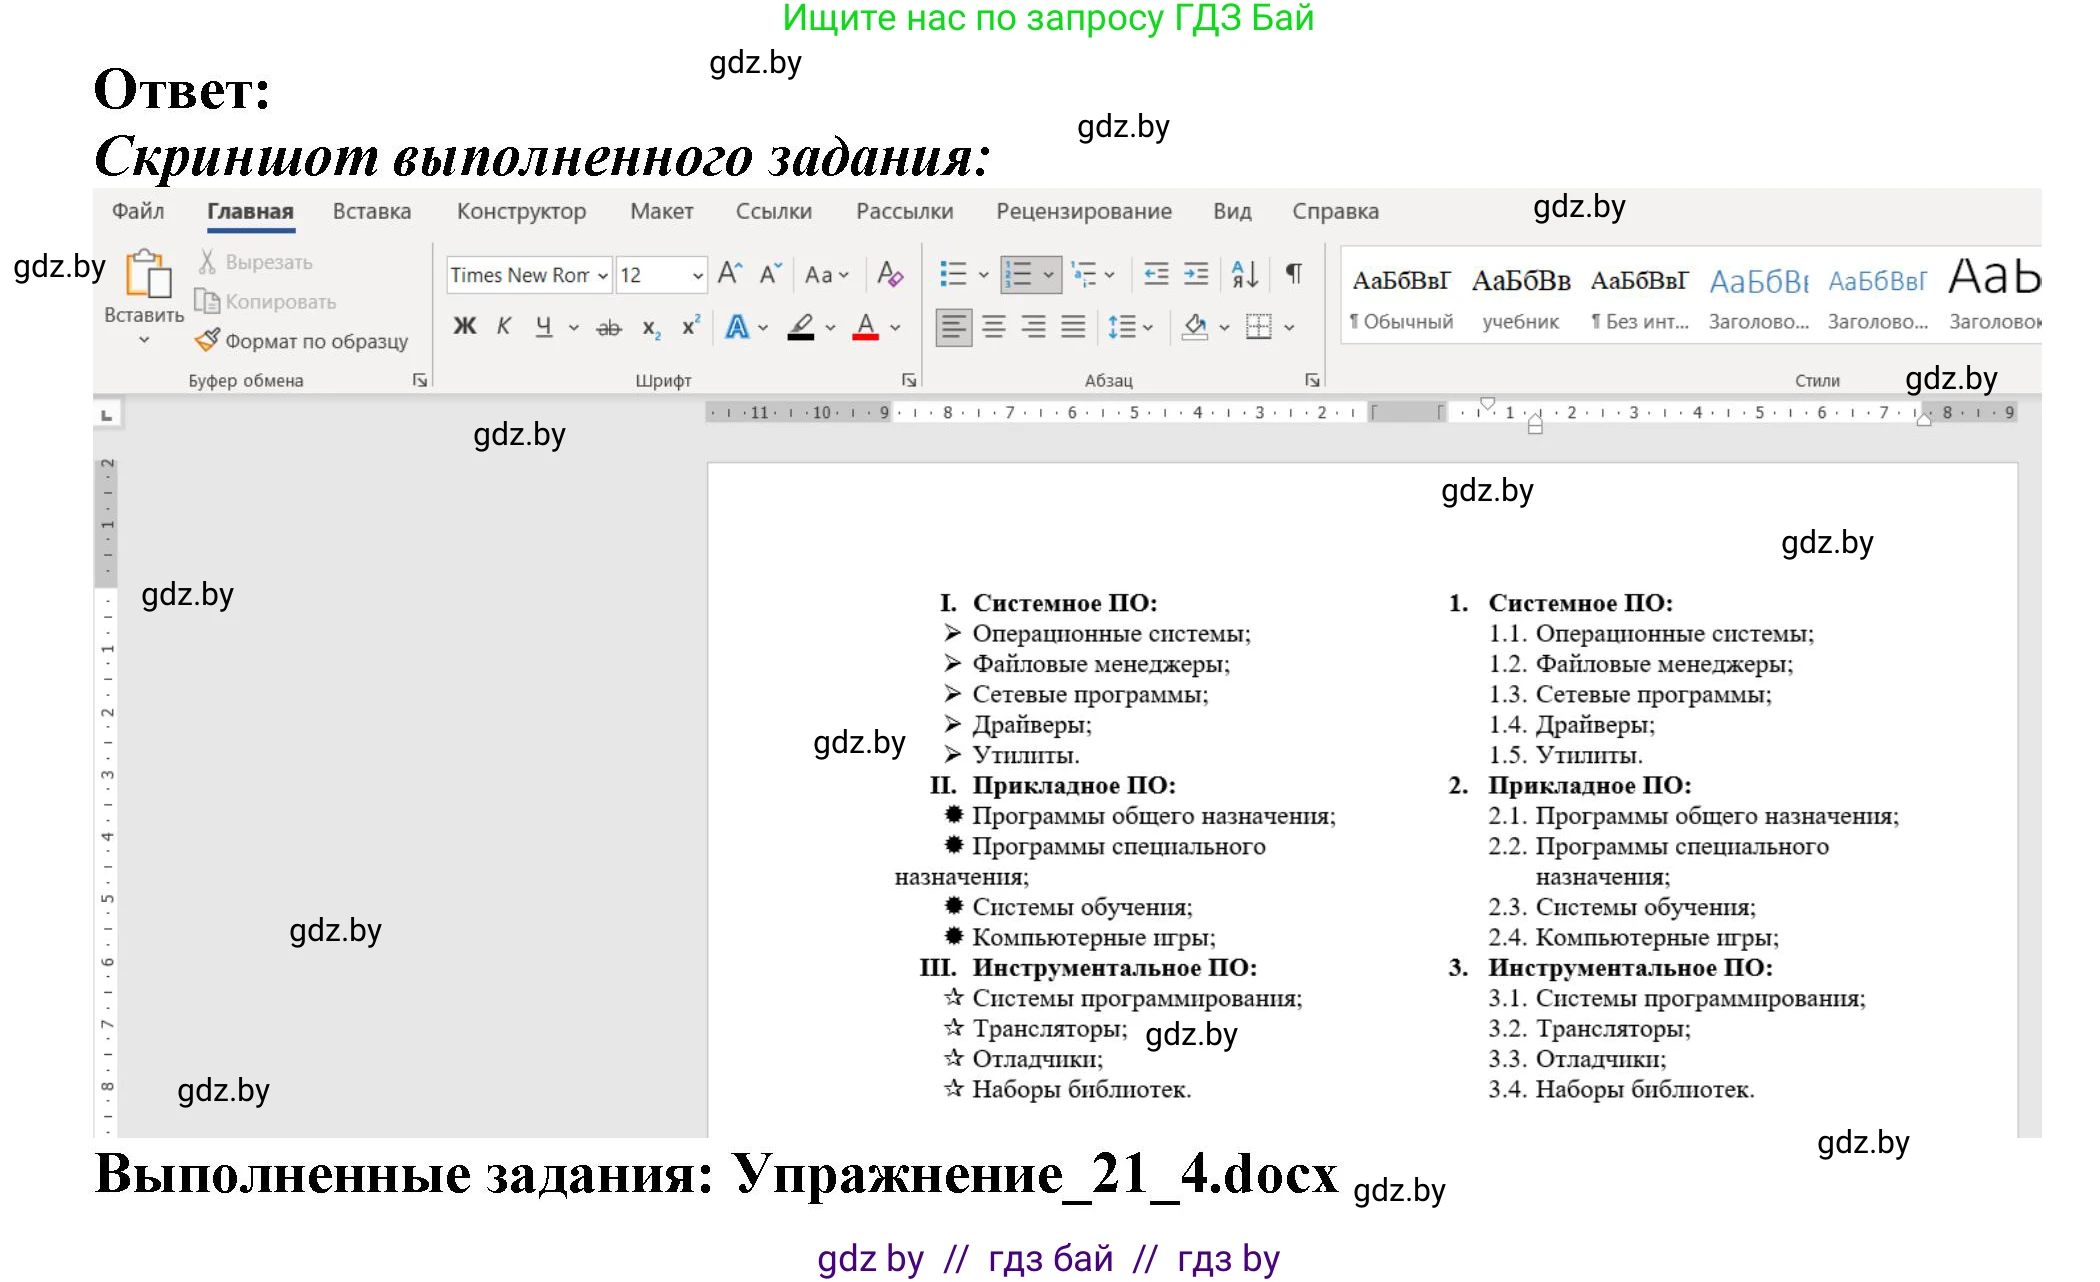
Task: Open the Times New Roman font dropdown
Action: pyautogui.click(x=602, y=276)
